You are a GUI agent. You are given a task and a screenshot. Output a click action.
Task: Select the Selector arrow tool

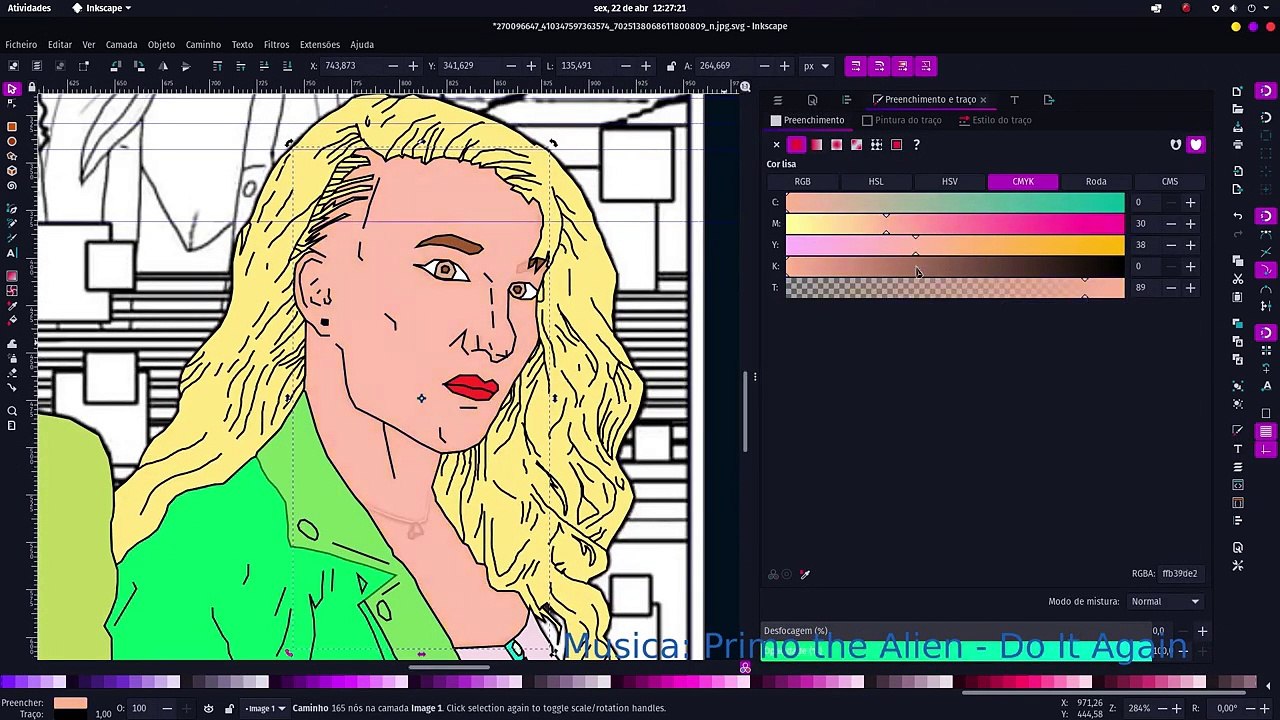pos(12,89)
